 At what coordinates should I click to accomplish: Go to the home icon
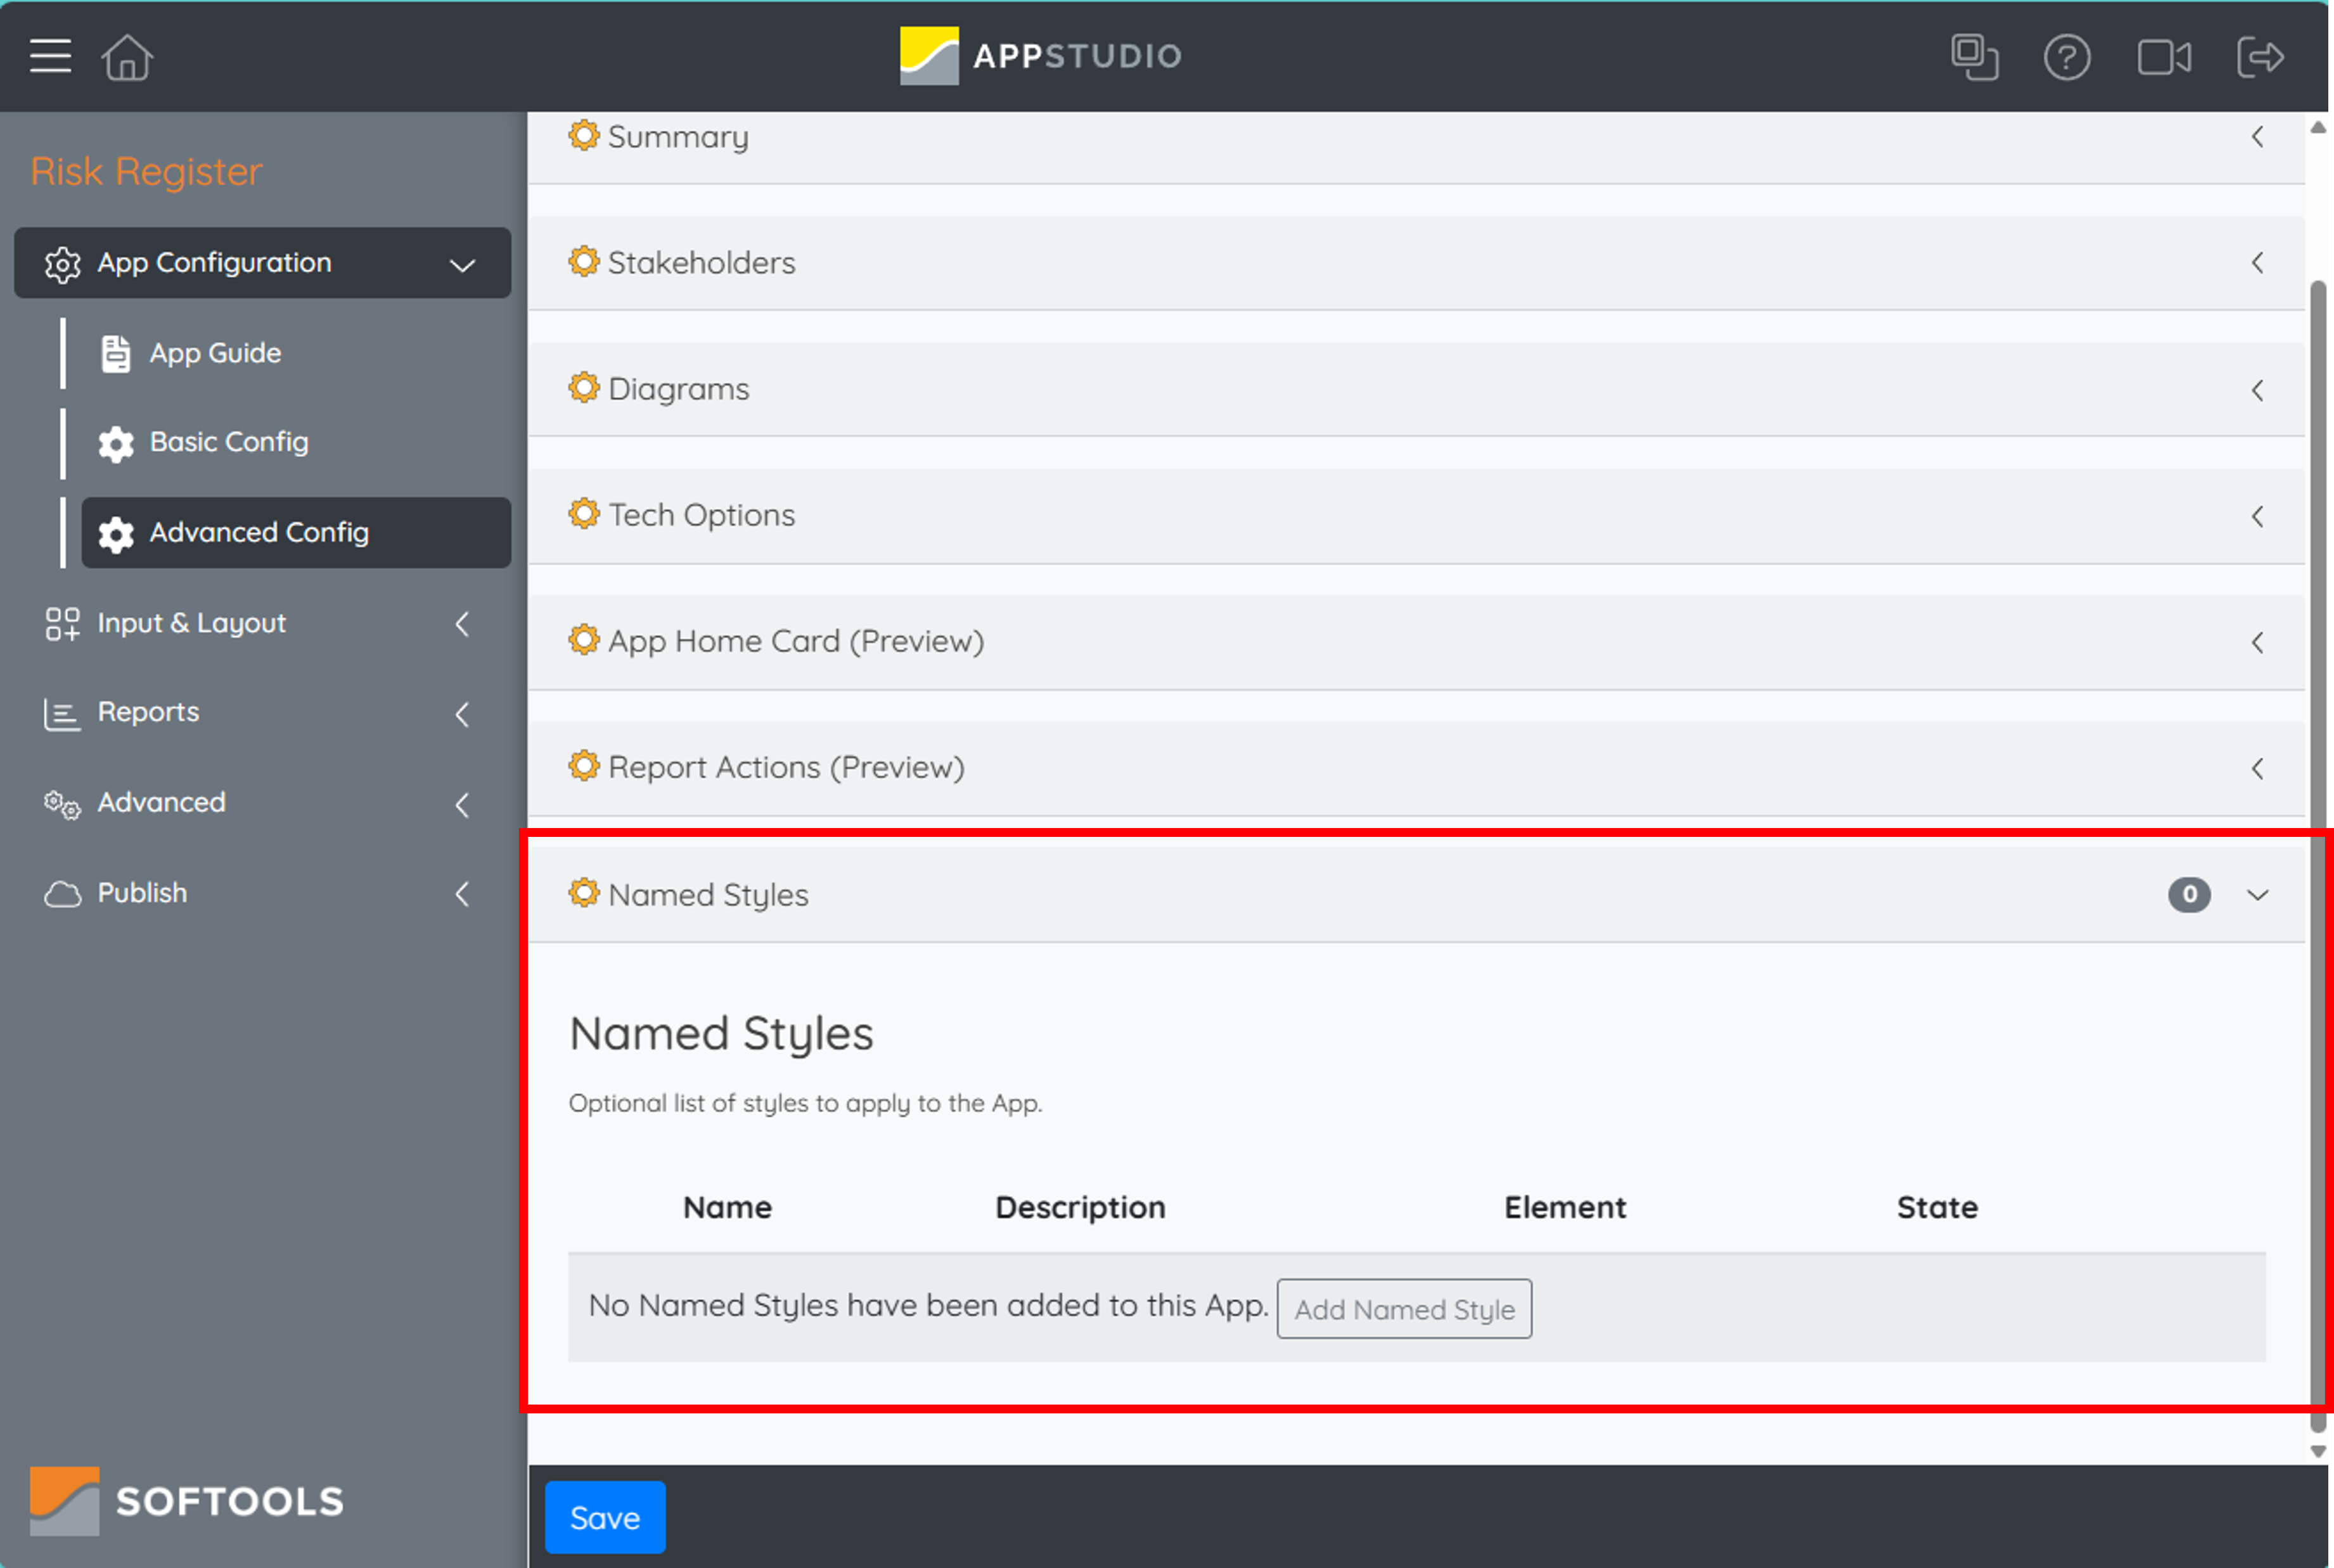pyautogui.click(x=127, y=57)
